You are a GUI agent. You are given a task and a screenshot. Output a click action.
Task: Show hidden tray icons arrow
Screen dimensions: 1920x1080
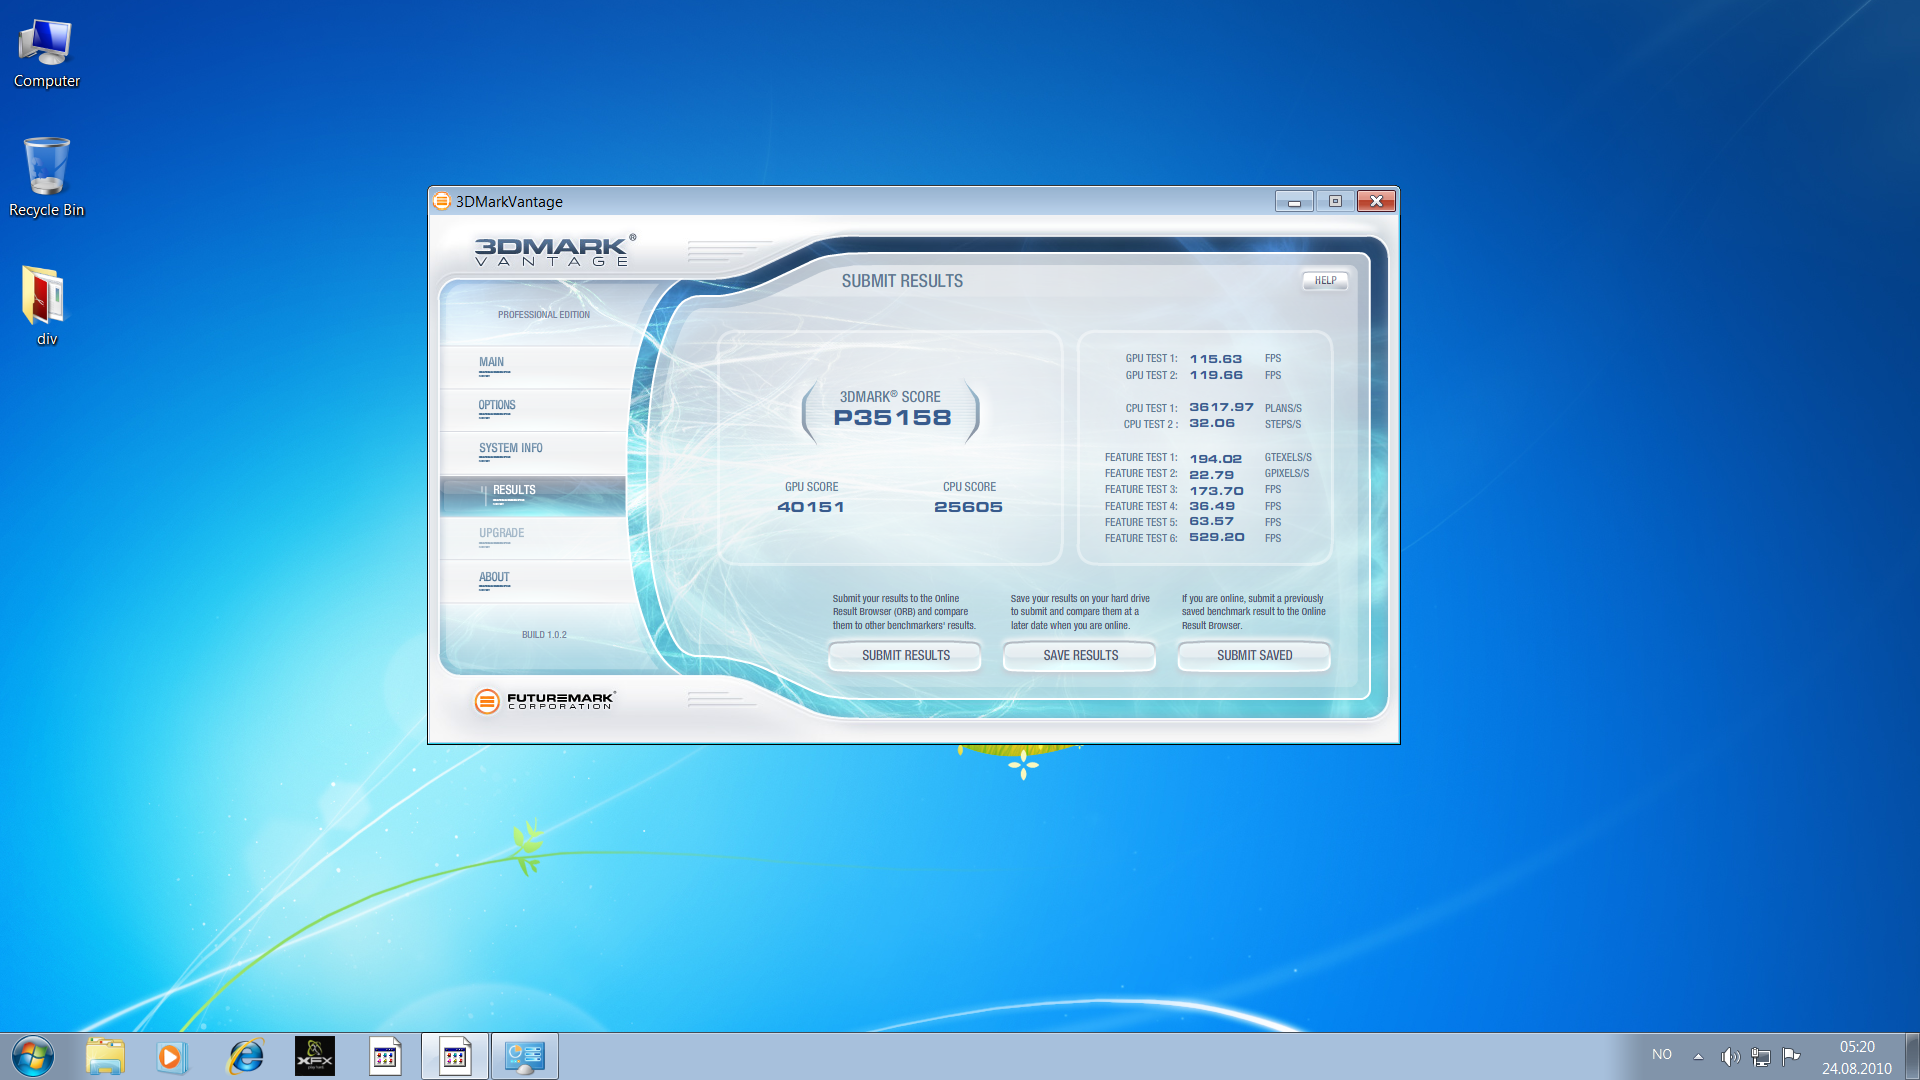[1698, 1056]
